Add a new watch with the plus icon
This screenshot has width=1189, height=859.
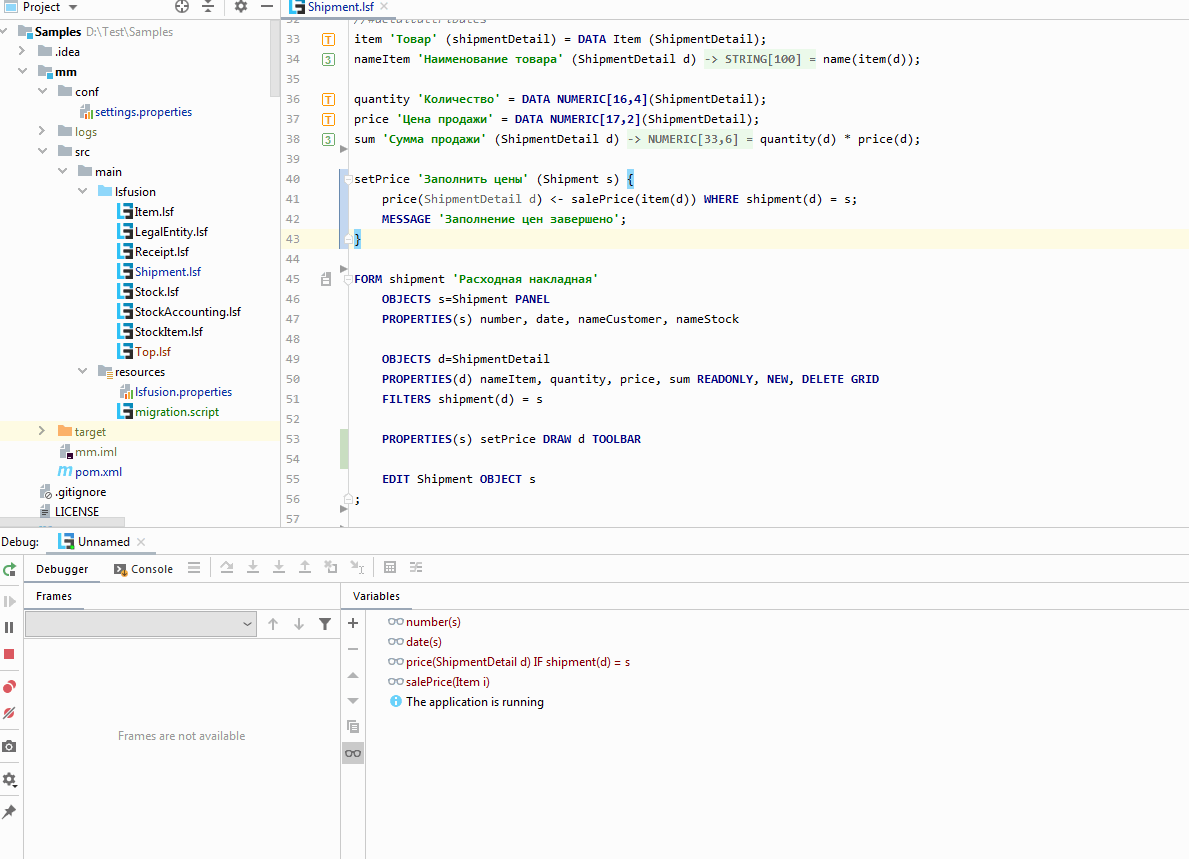coord(353,623)
